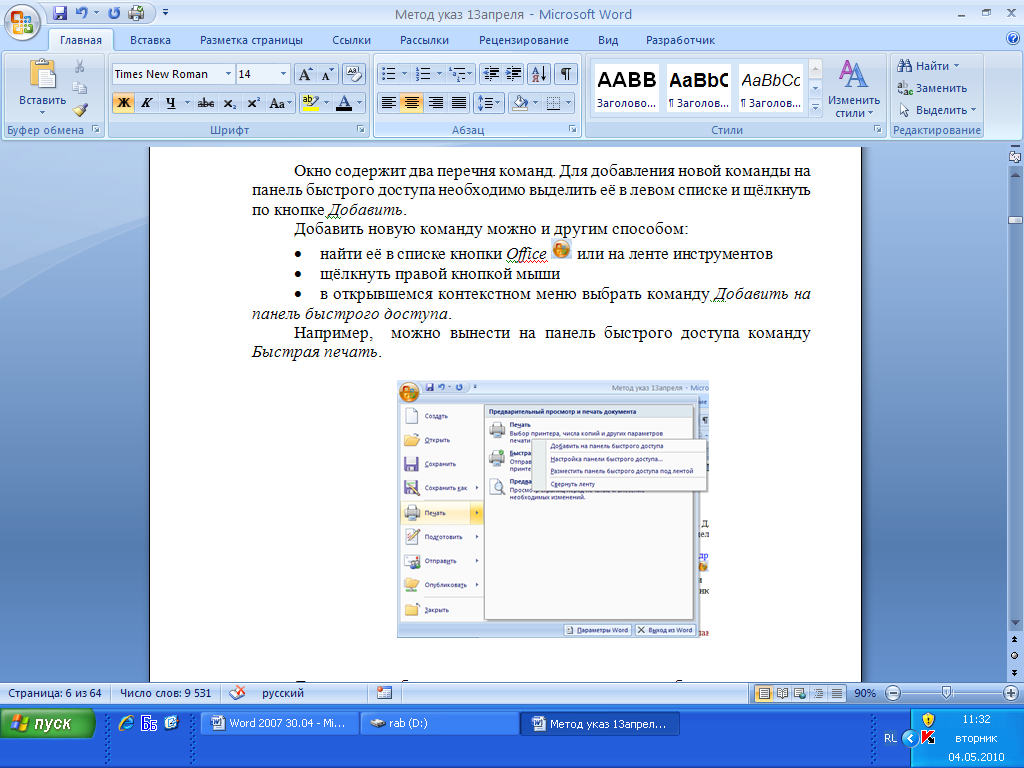Open Рецензирование ribbon tab
Screen dimensions: 1024x768
pyautogui.click(x=524, y=40)
